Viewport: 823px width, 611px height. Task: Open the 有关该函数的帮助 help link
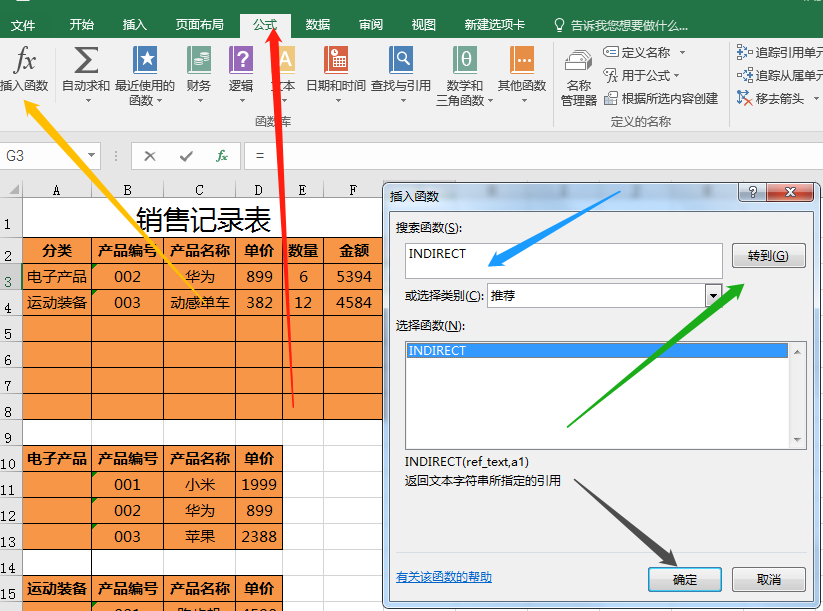click(x=444, y=577)
